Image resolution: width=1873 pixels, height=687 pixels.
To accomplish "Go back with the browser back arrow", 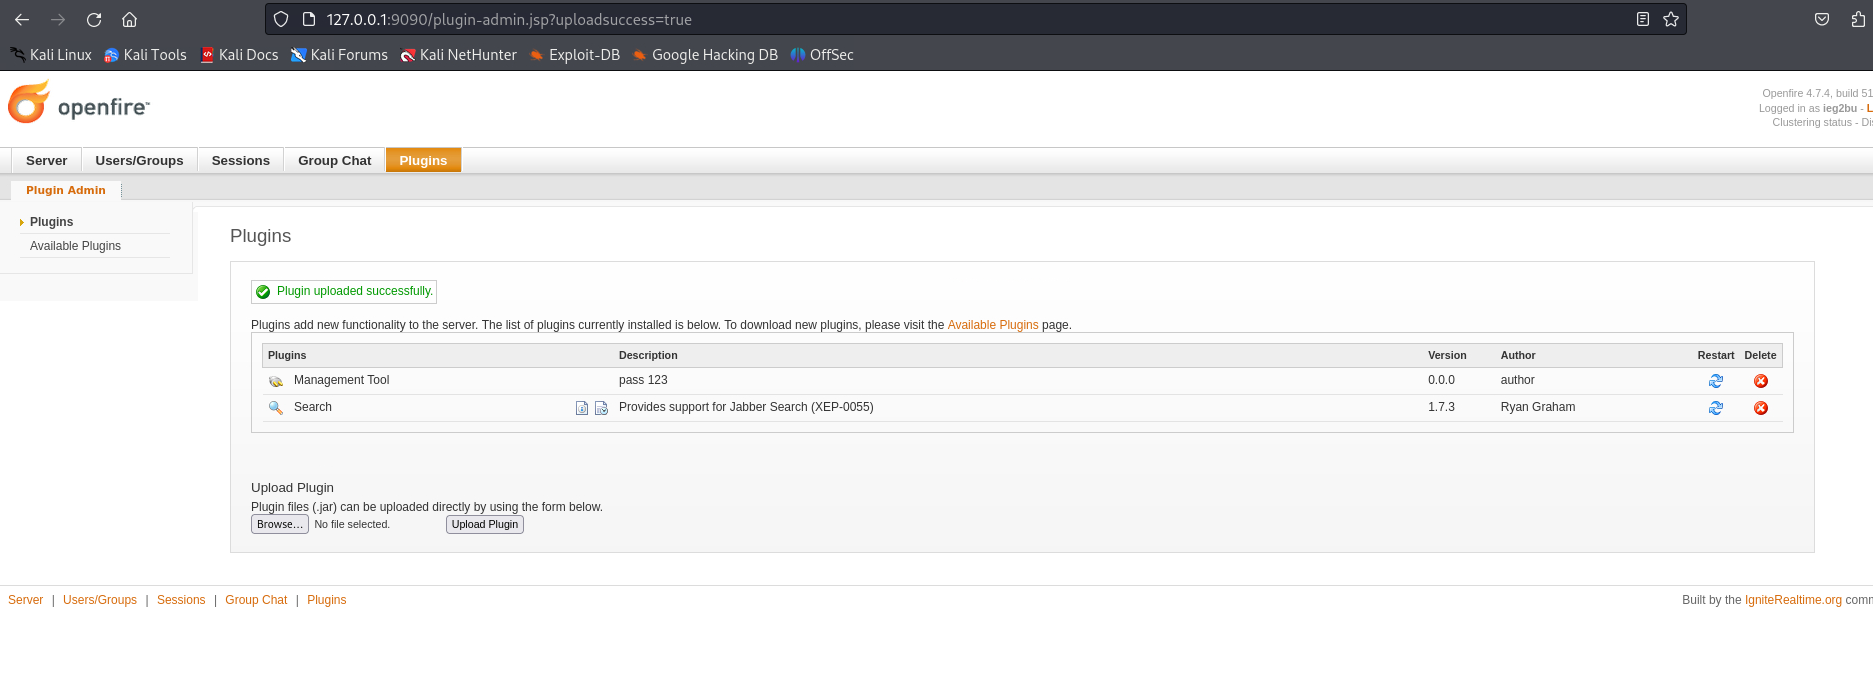I will point(22,19).
